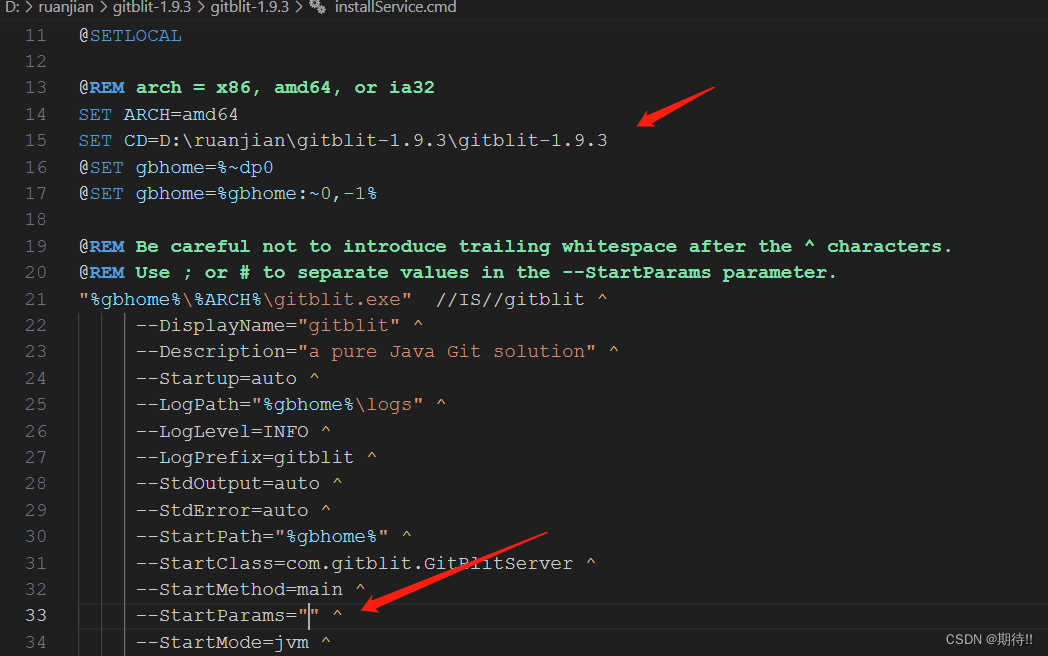Click line number 21 in the gutter
This screenshot has height=656, width=1048.
click(35, 299)
